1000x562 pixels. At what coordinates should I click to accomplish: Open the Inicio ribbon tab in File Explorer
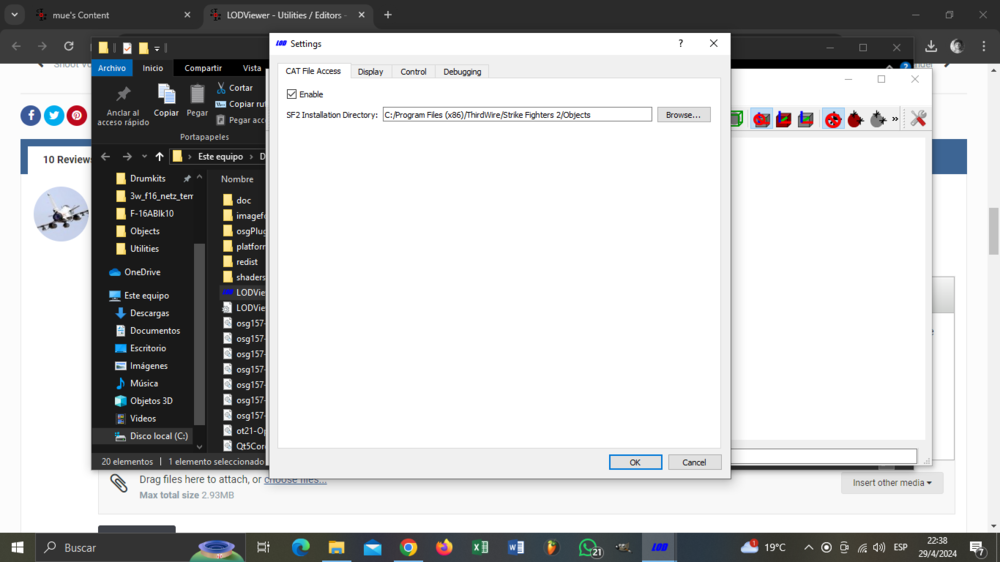click(152, 68)
